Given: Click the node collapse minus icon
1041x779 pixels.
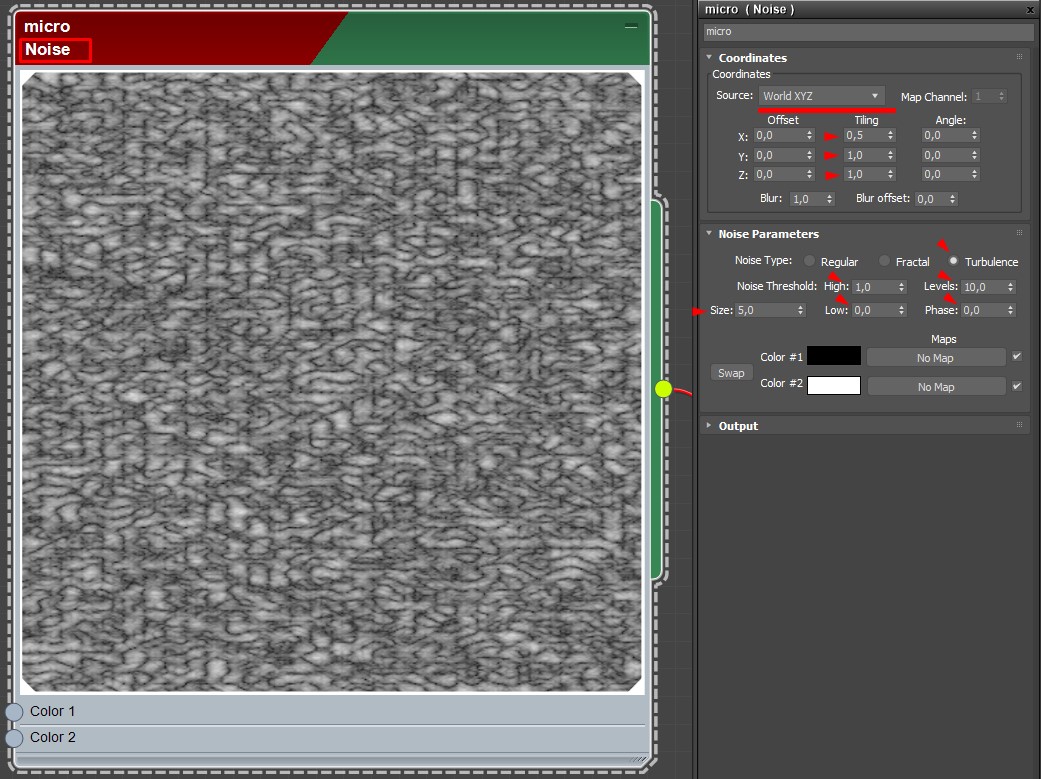Looking at the screenshot, I should coord(631,26).
